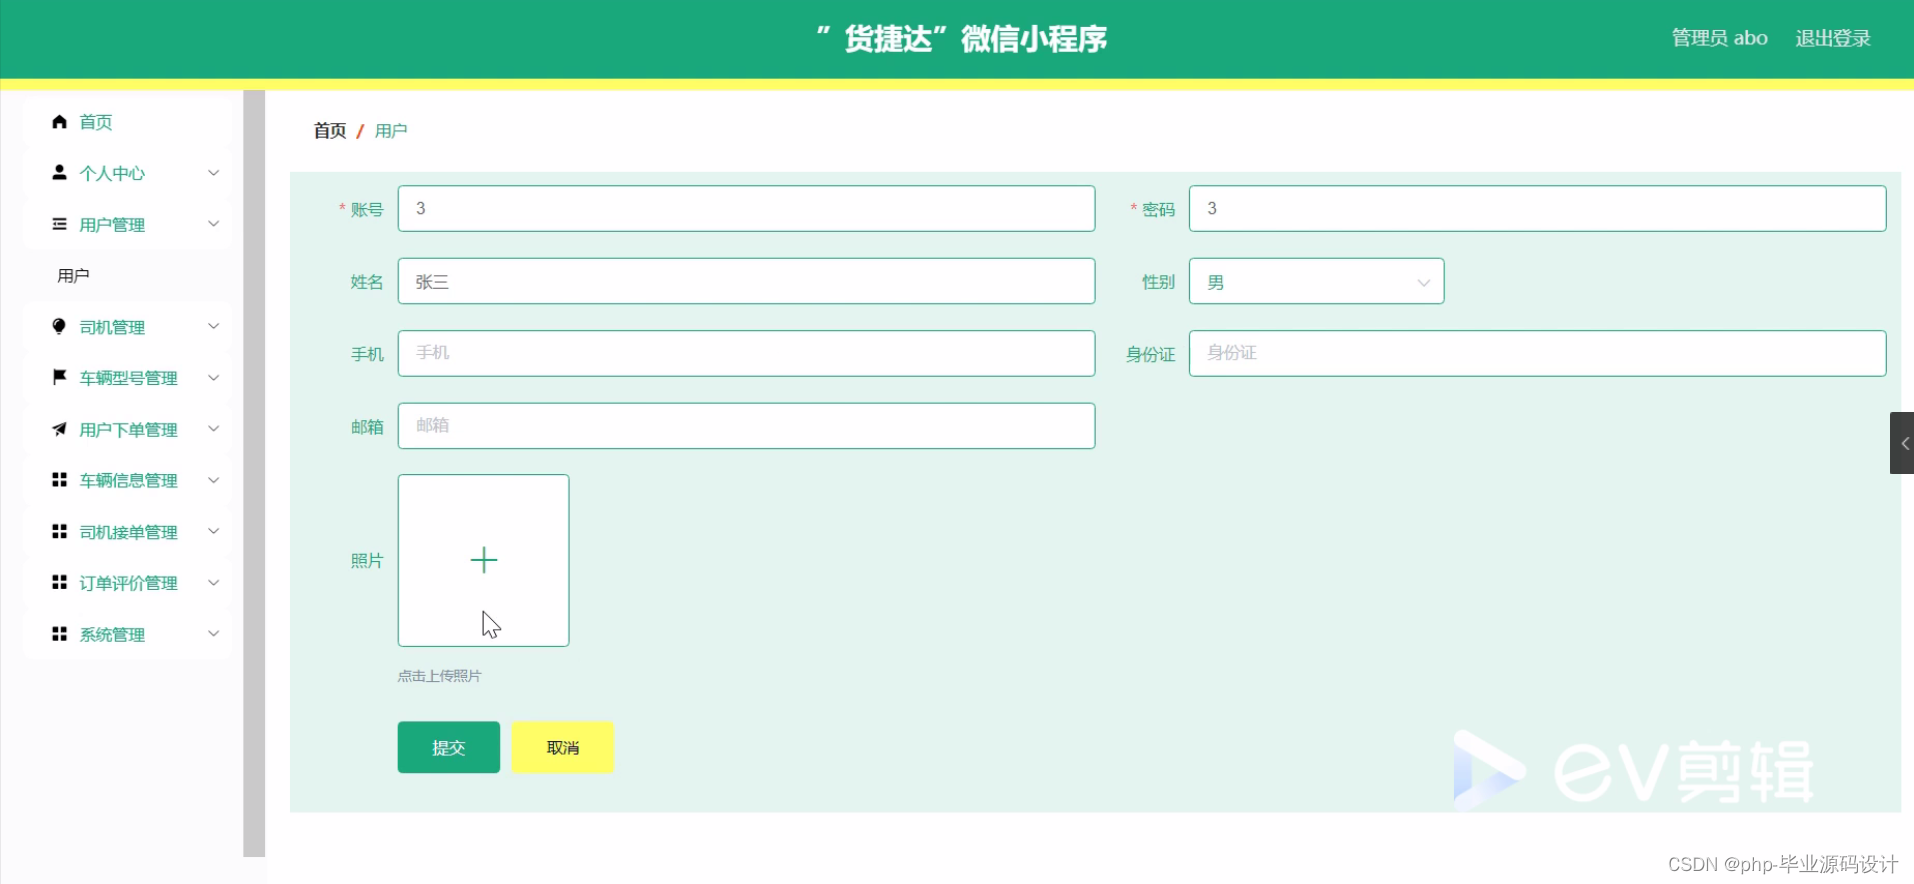This screenshot has width=1914, height=884.
Task: Focus the 账号 input field
Action: click(746, 208)
